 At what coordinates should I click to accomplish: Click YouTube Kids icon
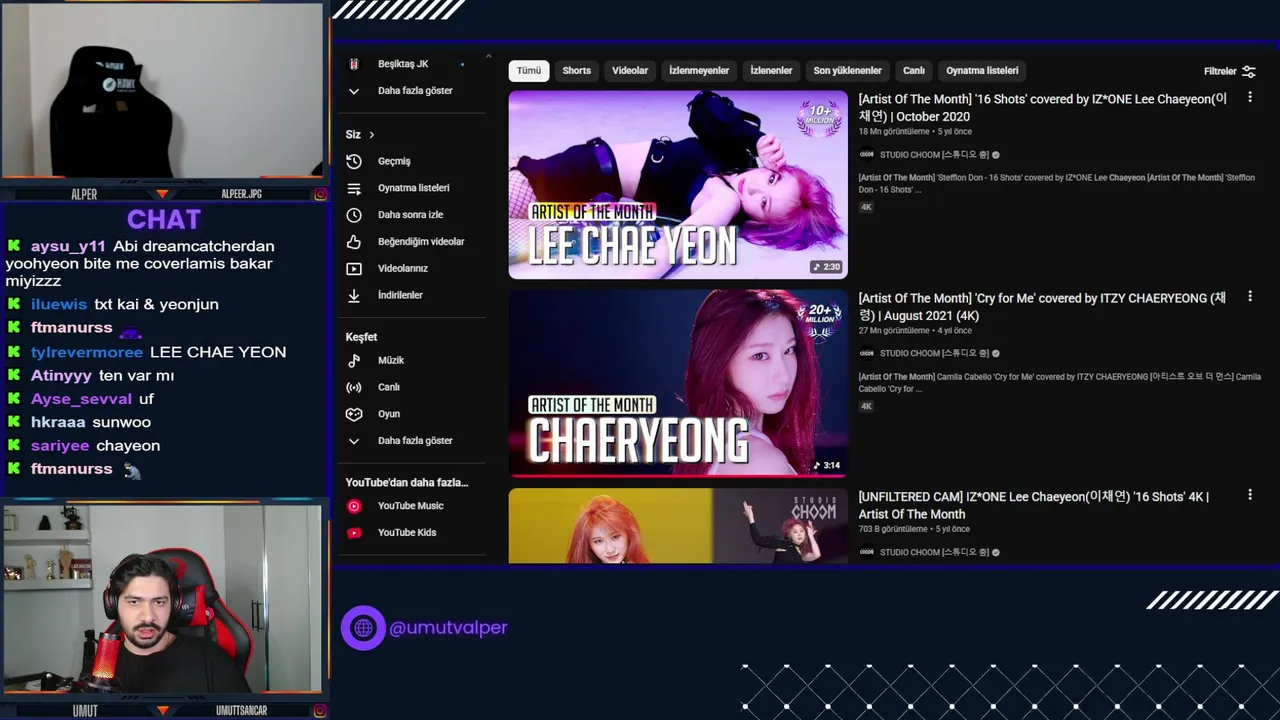[353, 533]
